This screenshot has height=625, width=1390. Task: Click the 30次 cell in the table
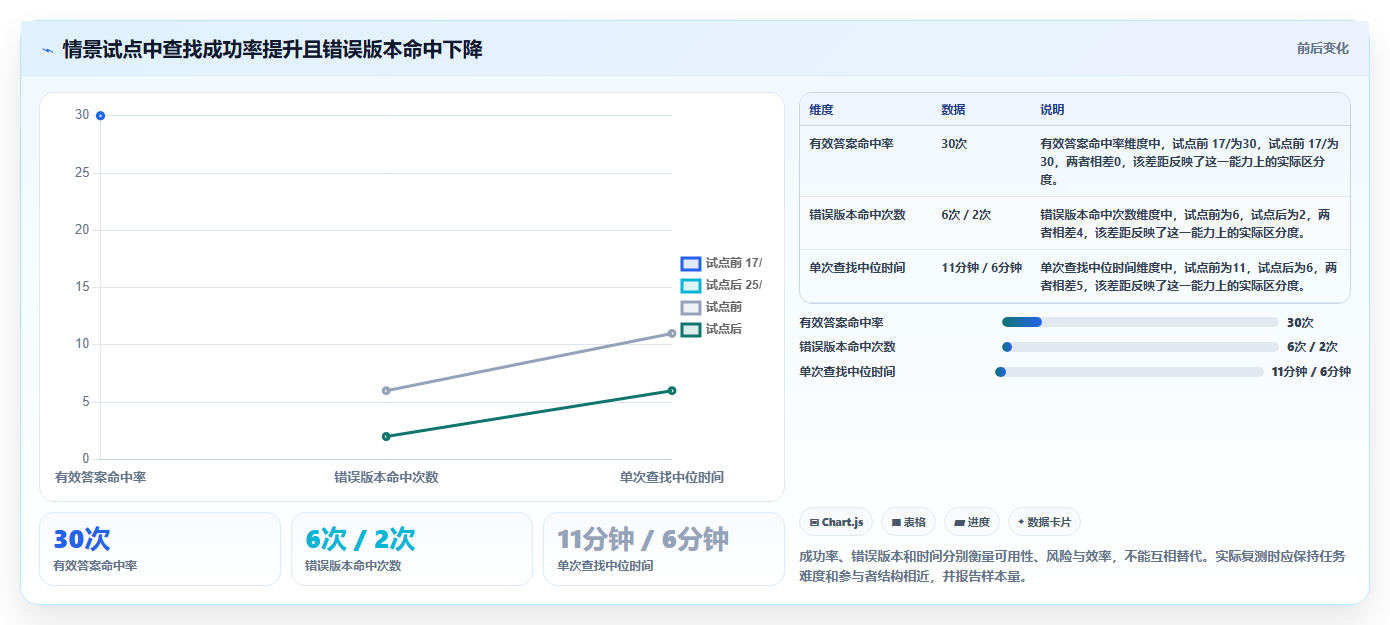click(x=954, y=144)
